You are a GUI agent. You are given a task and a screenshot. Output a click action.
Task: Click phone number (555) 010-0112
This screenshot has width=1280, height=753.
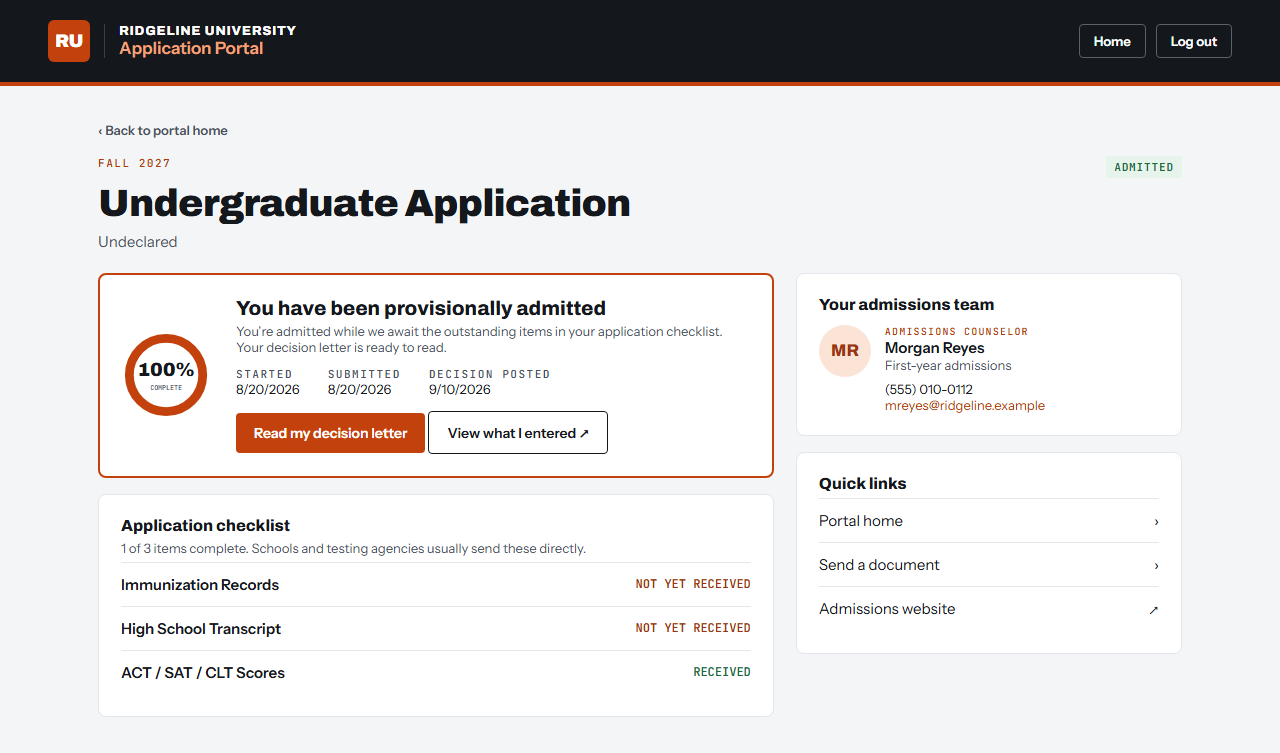point(929,390)
